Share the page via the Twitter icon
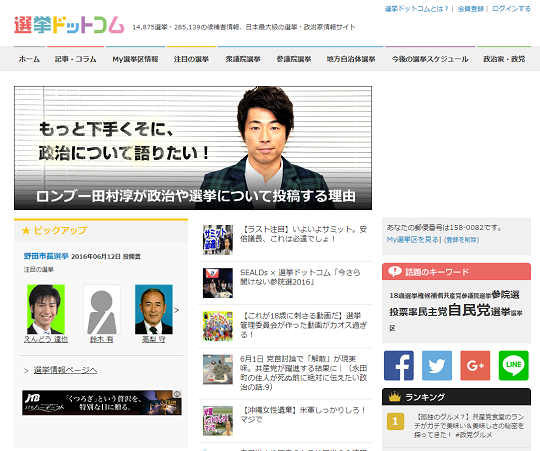The width and height of the screenshot is (540, 451). (437, 366)
